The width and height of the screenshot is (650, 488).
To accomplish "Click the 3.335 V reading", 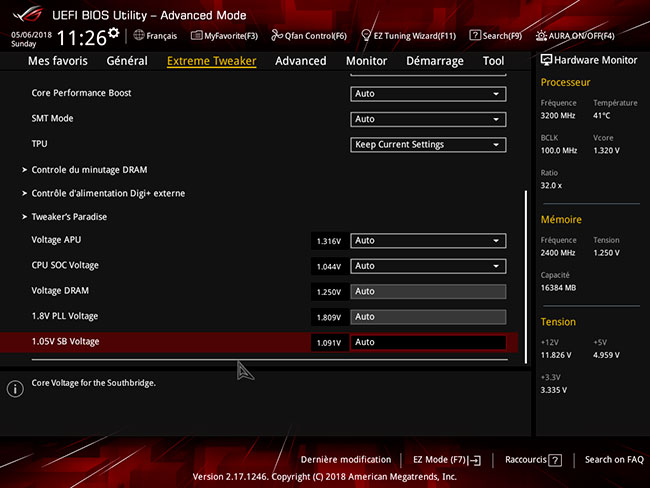I will pos(553,390).
